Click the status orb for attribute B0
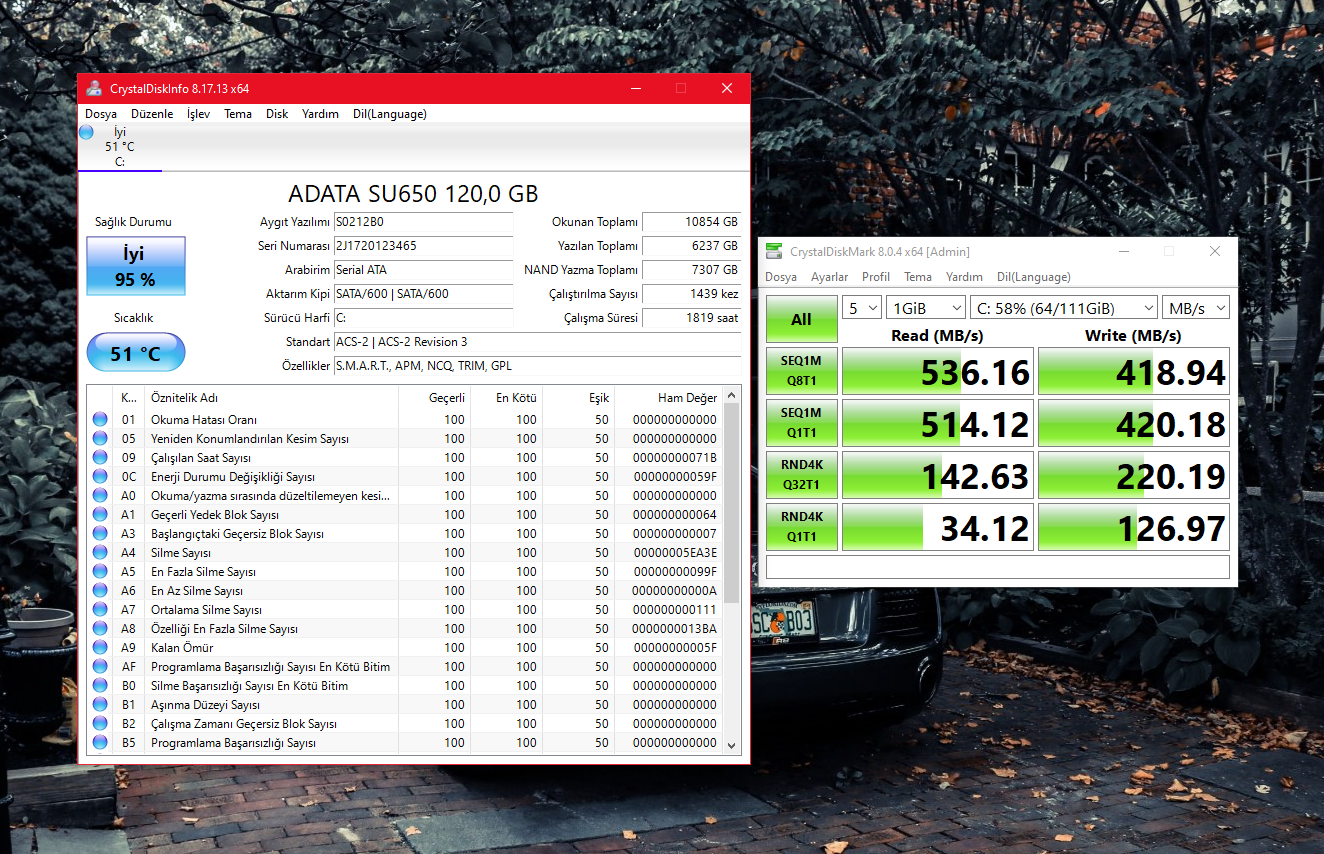Screen dimensions: 1324x854 click(100, 686)
